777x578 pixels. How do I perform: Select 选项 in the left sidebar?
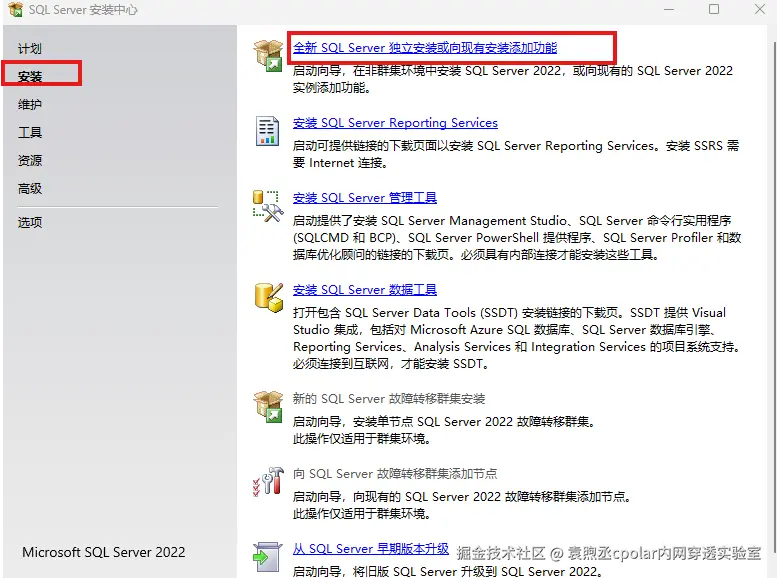click(30, 222)
